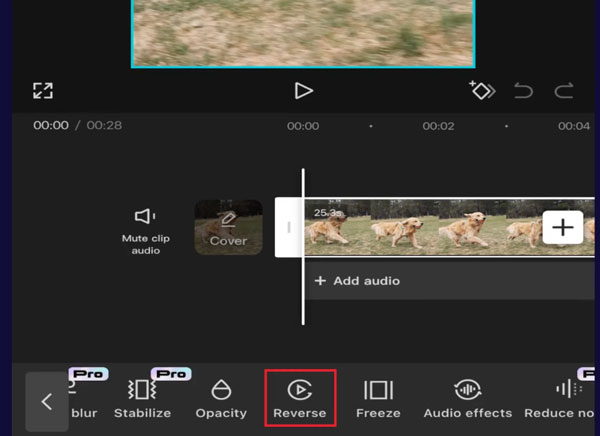
Task: Play the video preview
Action: (x=304, y=91)
